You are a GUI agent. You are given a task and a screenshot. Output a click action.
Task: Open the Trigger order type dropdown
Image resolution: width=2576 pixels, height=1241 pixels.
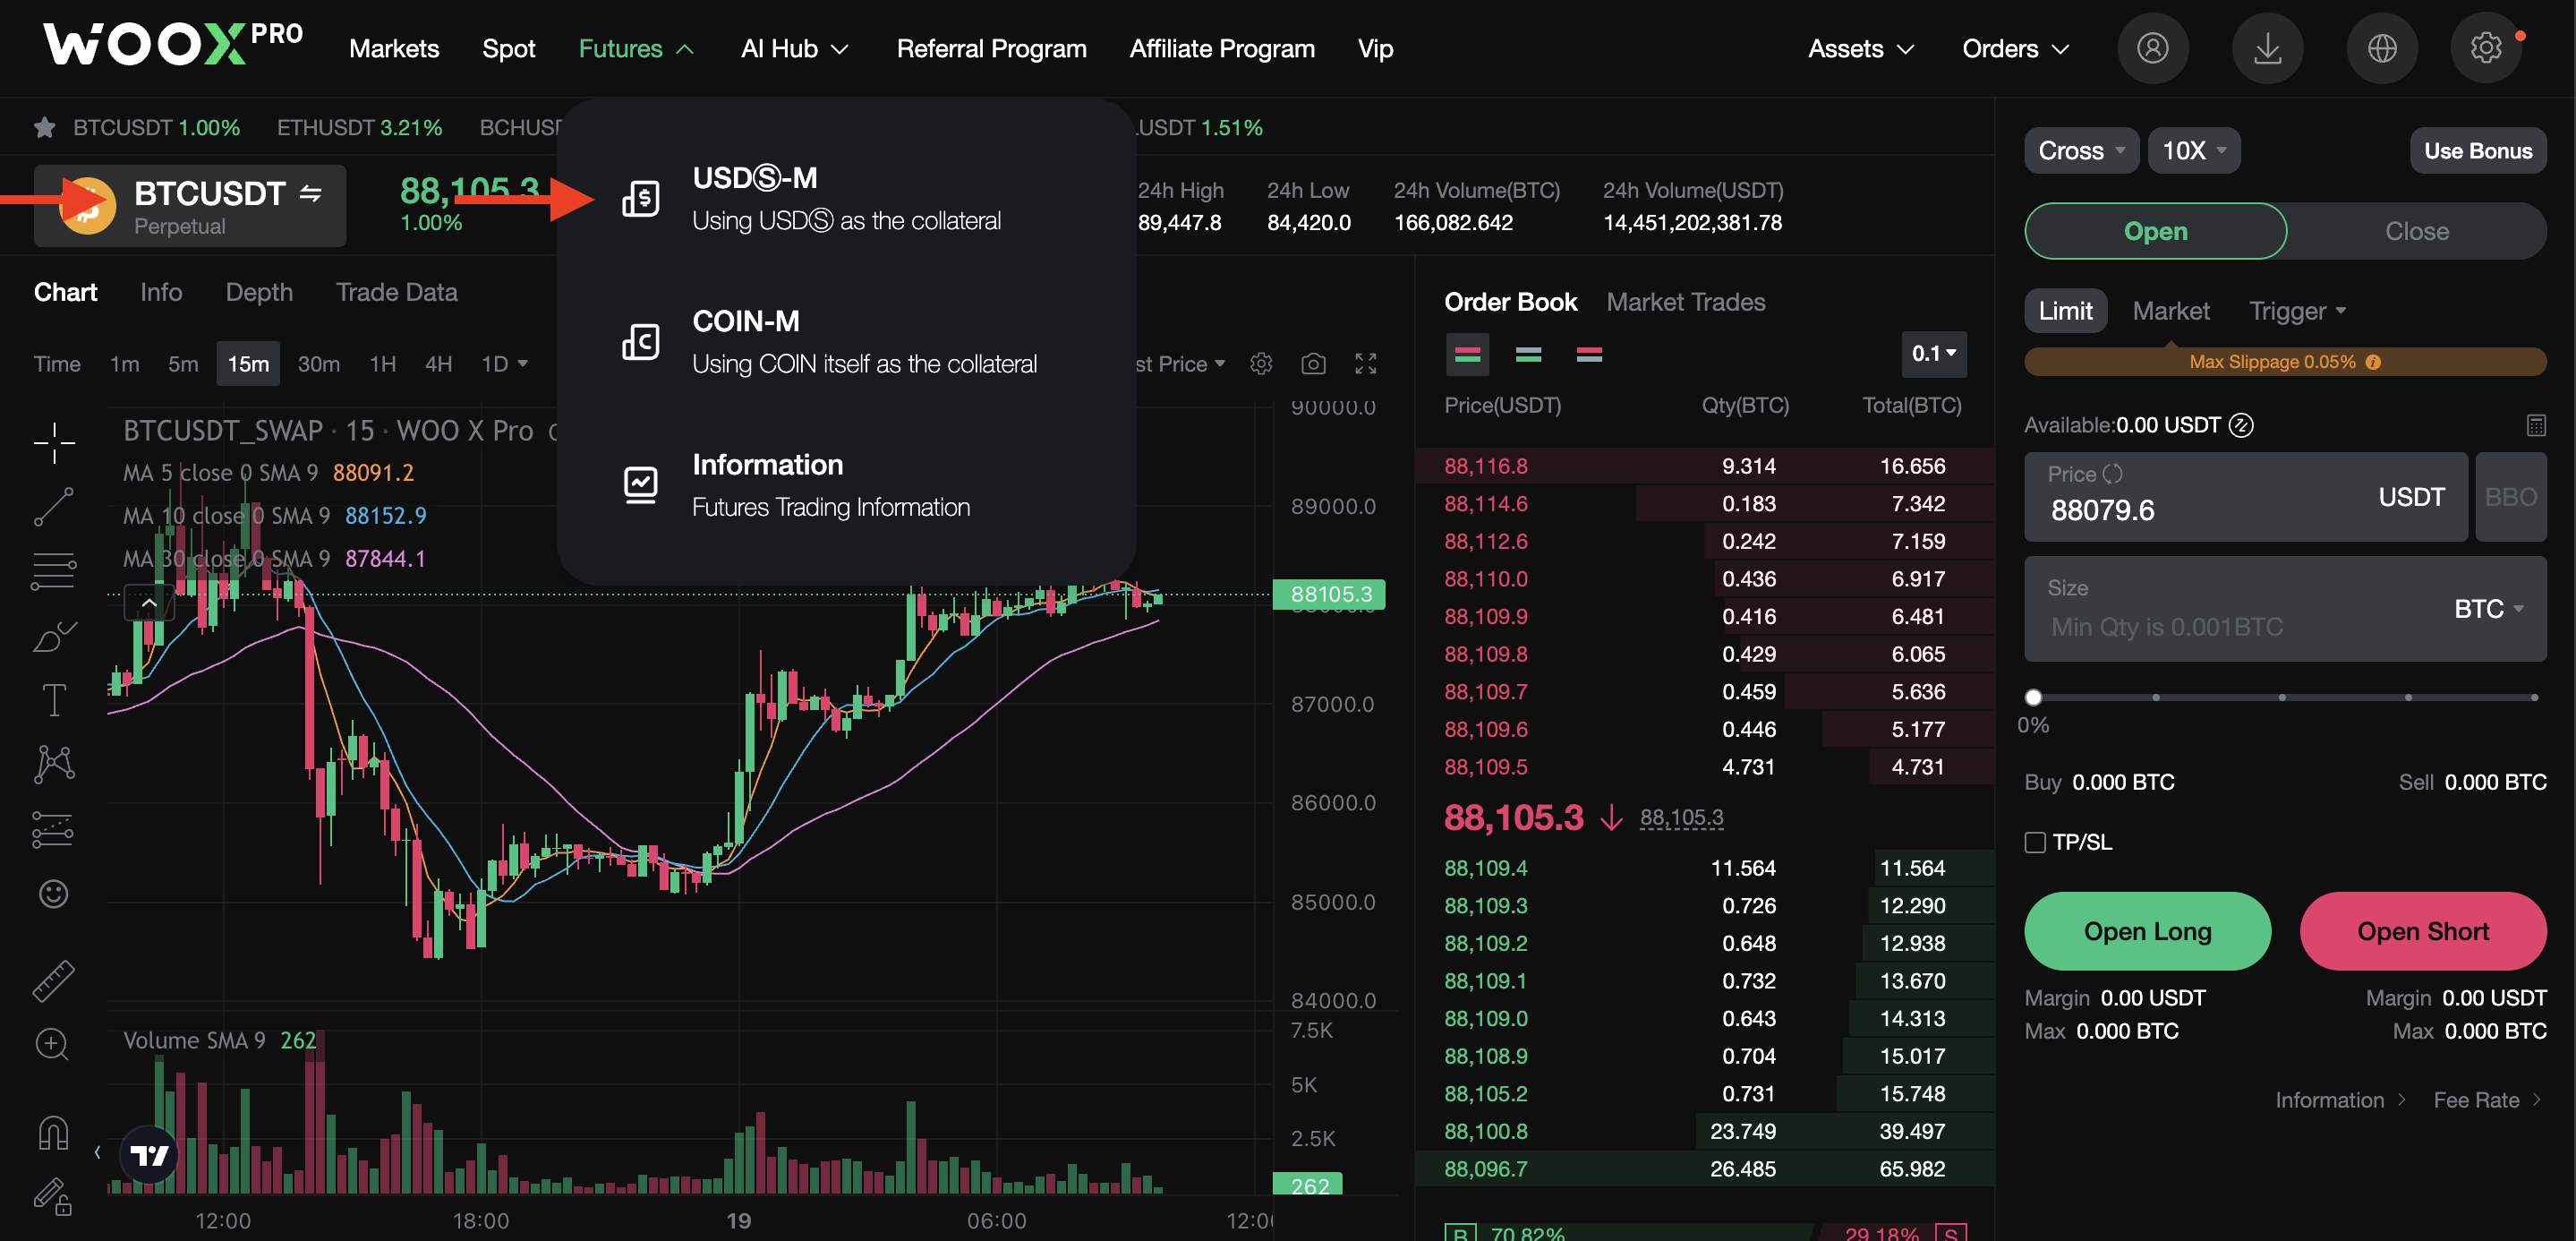click(2297, 311)
